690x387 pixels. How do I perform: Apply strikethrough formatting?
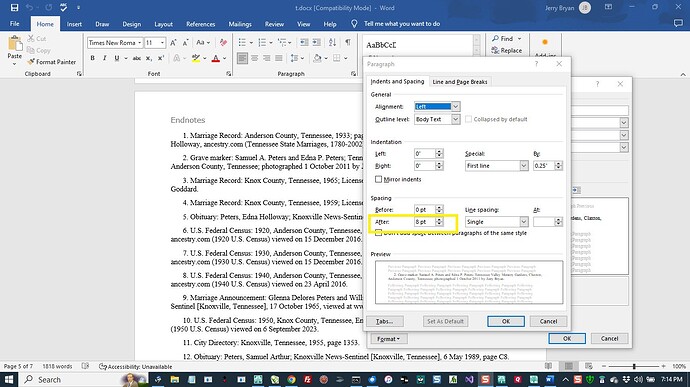[137, 58]
